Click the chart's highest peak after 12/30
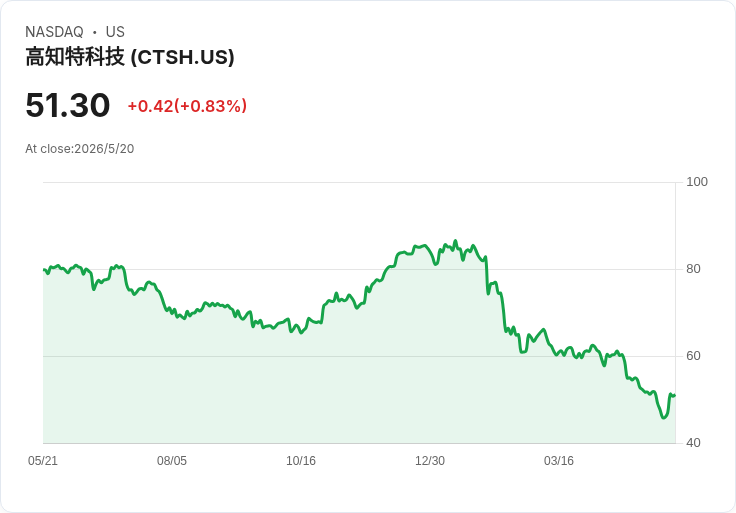The width and height of the screenshot is (736, 513). point(455,241)
